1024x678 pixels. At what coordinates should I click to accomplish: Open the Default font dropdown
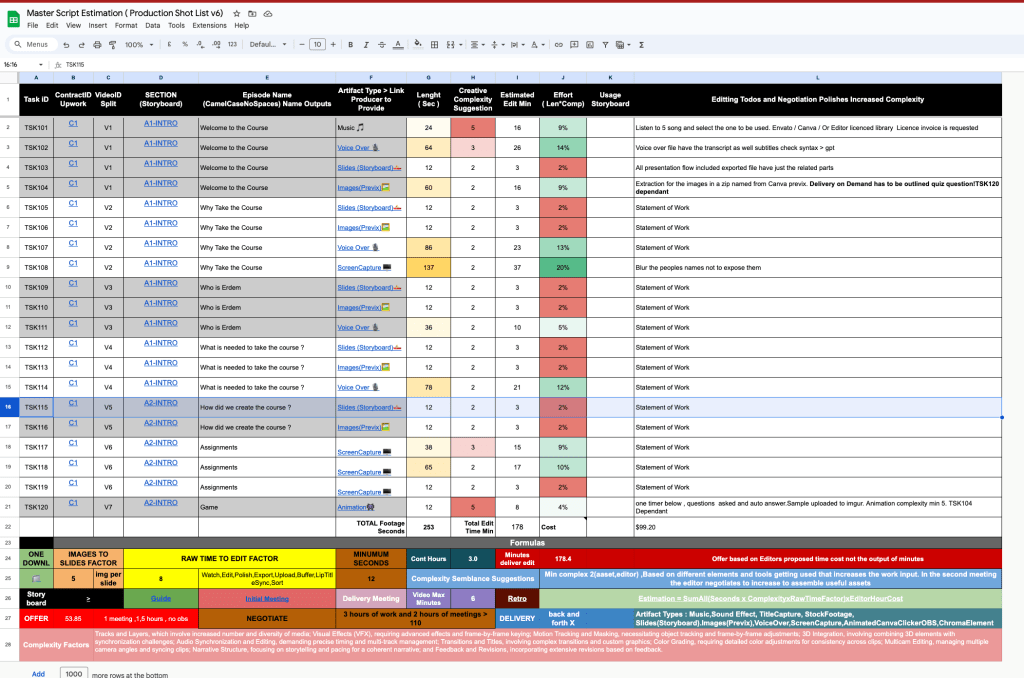point(268,44)
